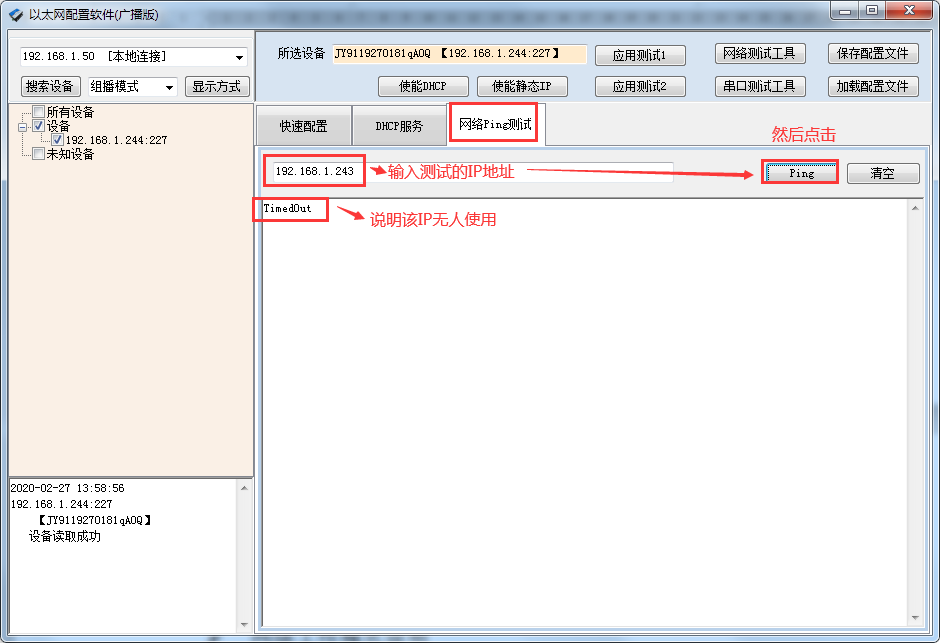Image resolution: width=940 pixels, height=643 pixels.
Task: Load configuration via 加载配置文件 button
Action: tap(873, 85)
